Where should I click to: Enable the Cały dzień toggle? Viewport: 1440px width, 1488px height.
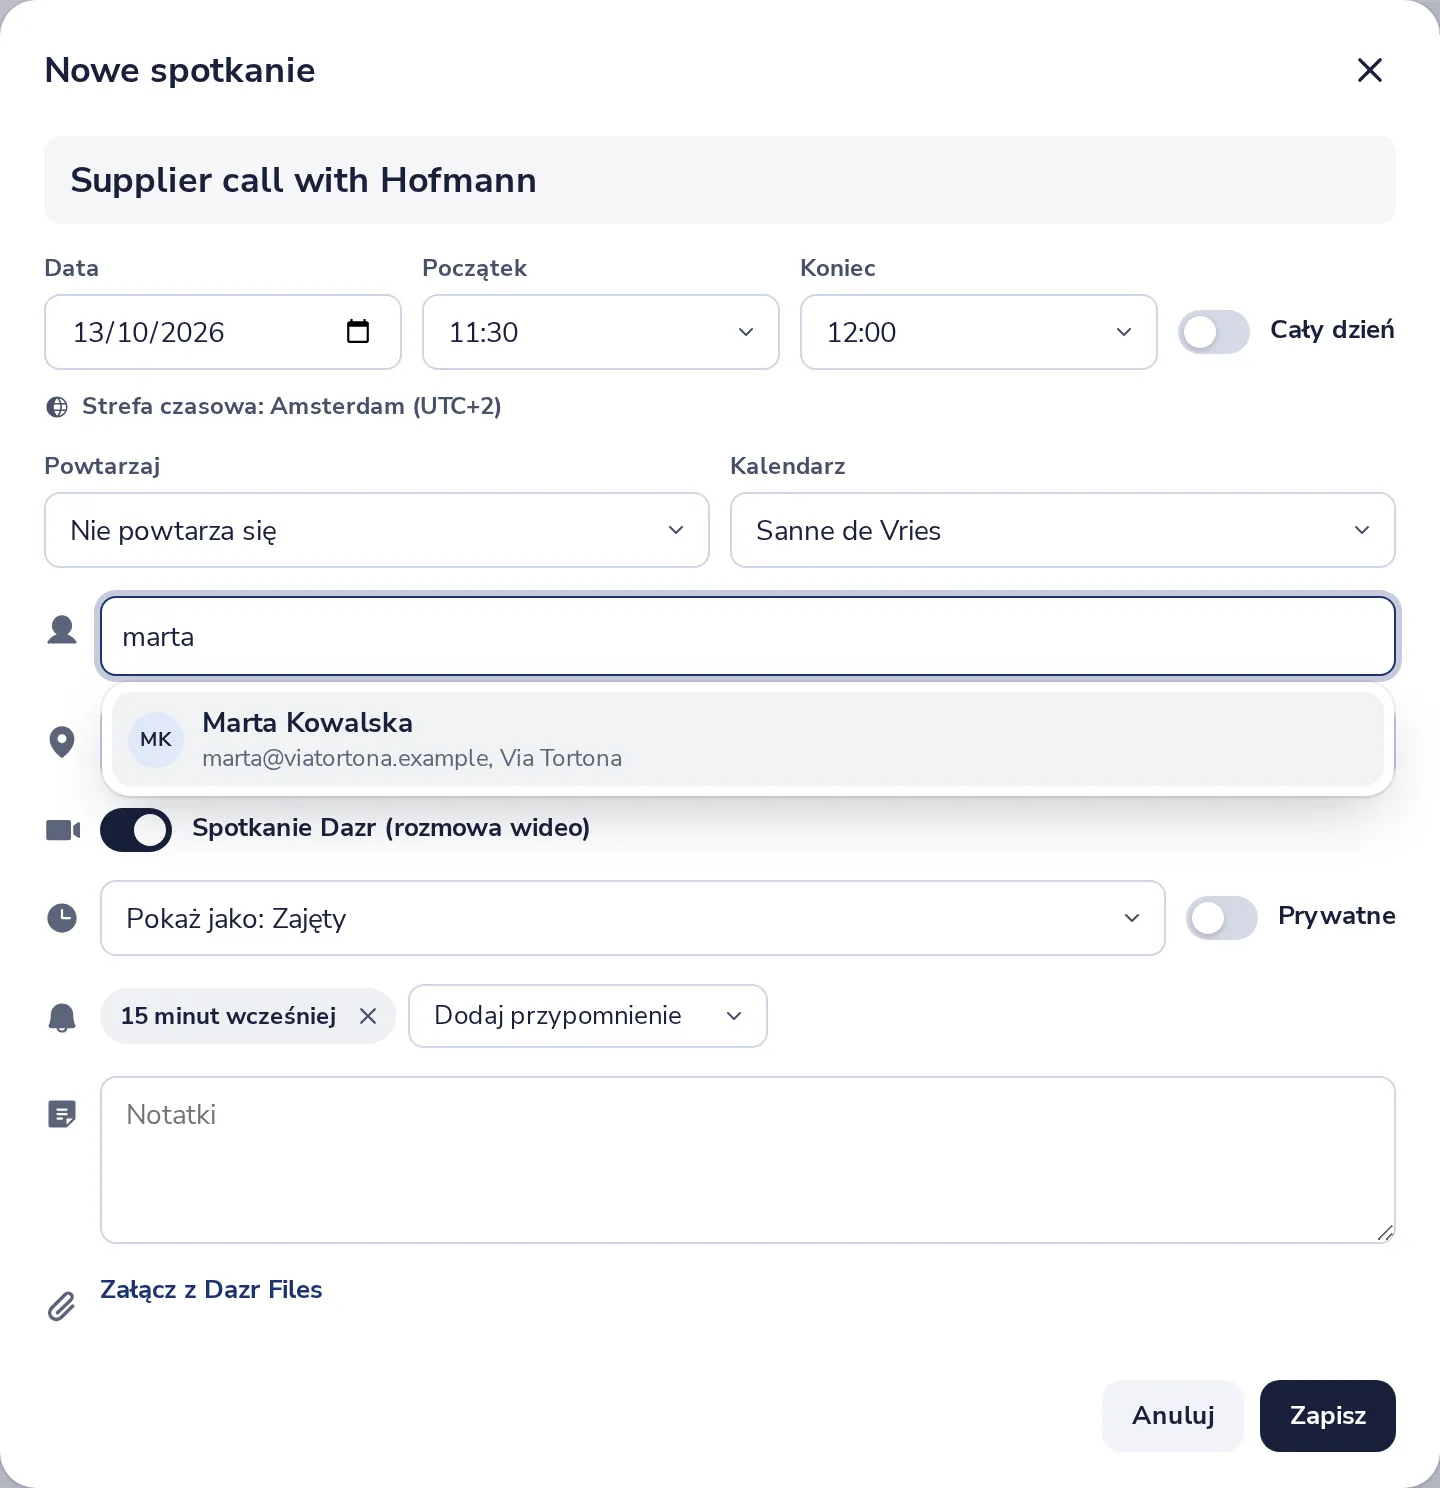[1214, 332]
